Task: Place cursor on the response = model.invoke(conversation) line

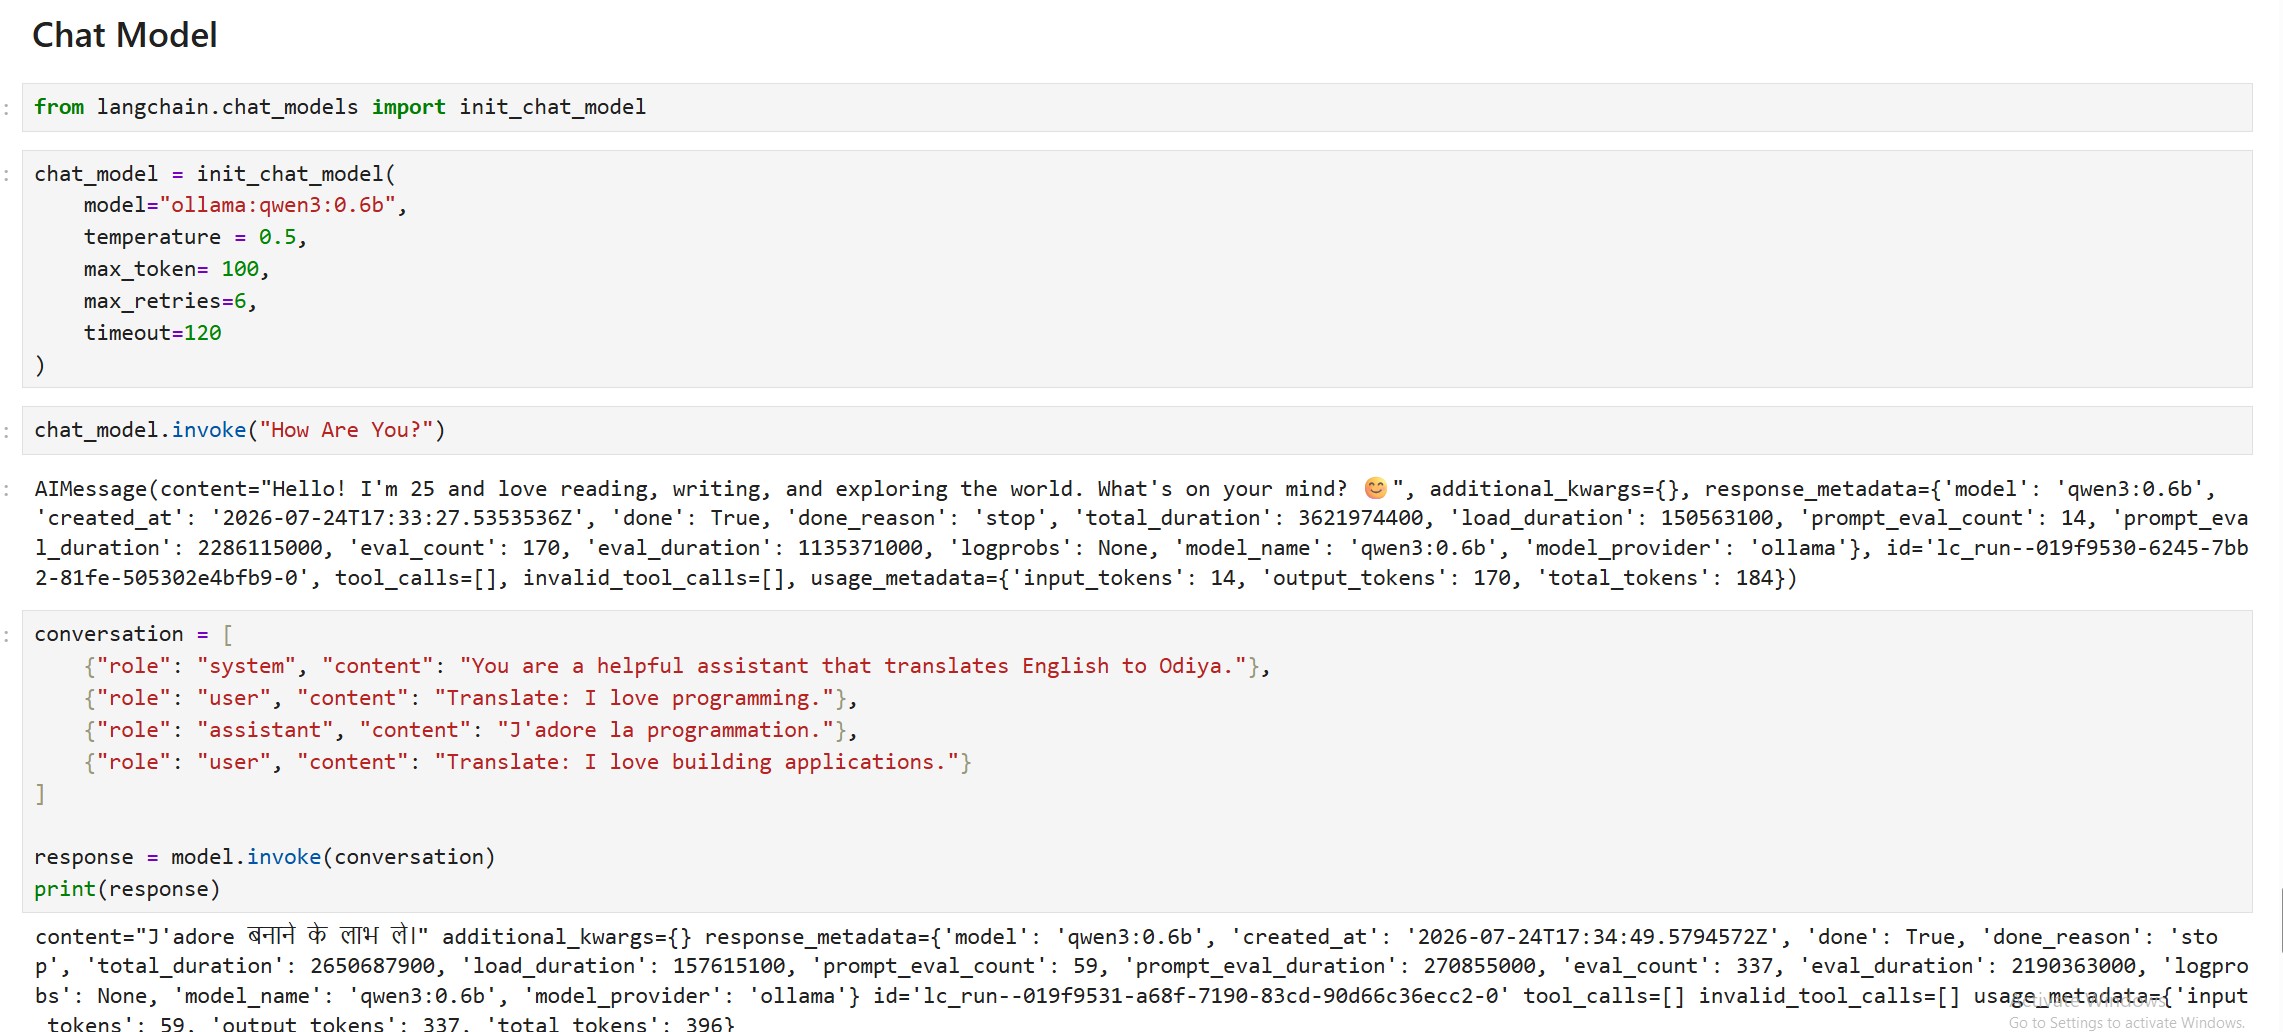Action: (264, 857)
